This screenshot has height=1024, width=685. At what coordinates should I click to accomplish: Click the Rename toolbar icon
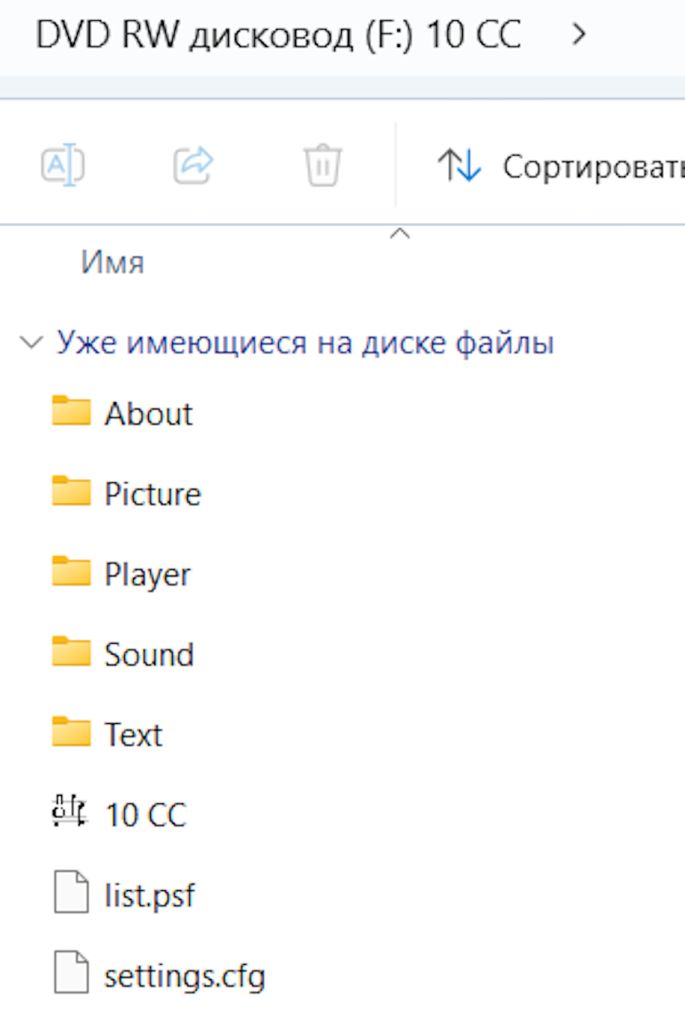(x=63, y=165)
